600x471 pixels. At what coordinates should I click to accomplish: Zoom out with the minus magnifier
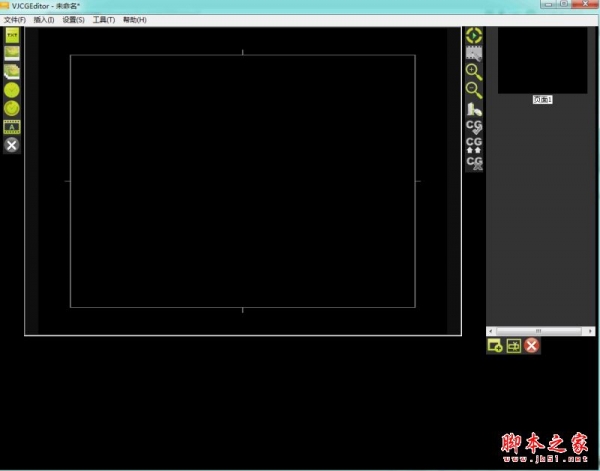pyautogui.click(x=474, y=89)
